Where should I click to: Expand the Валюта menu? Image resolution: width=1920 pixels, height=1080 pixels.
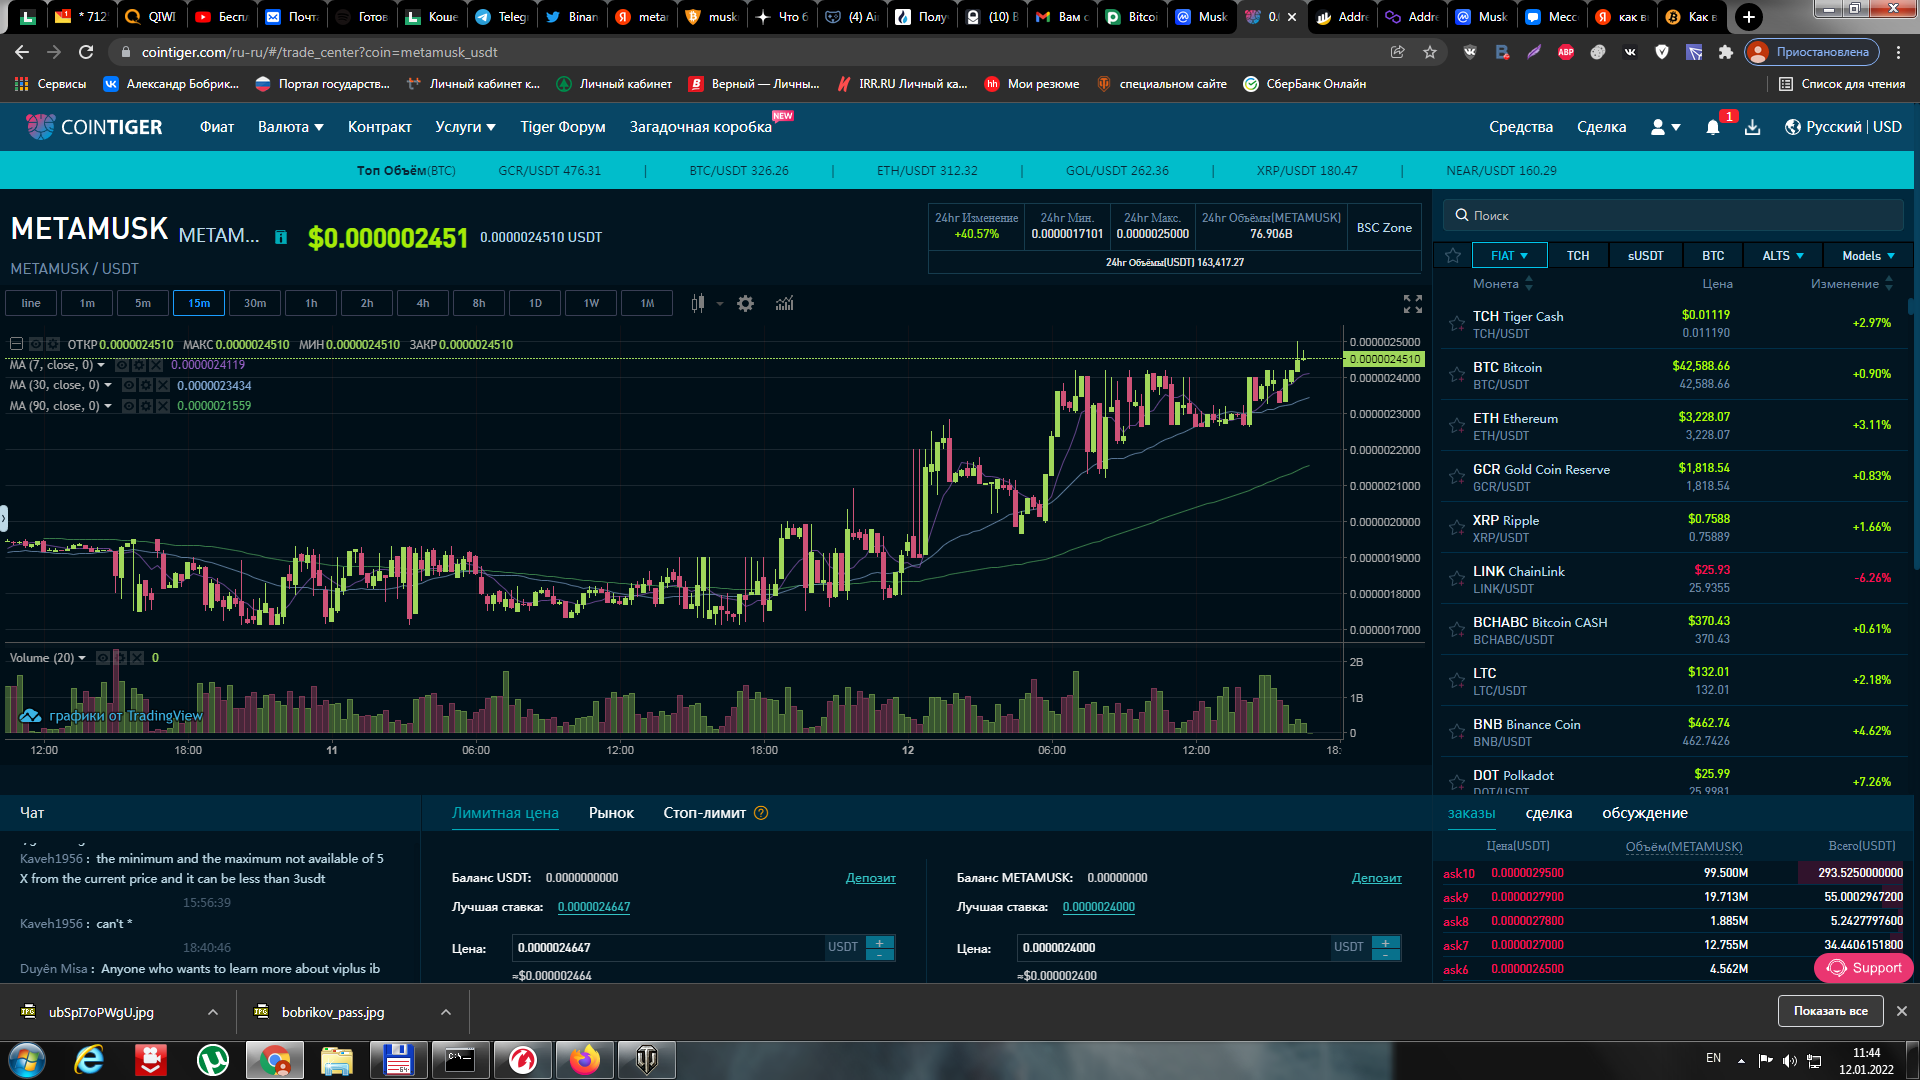click(x=290, y=127)
